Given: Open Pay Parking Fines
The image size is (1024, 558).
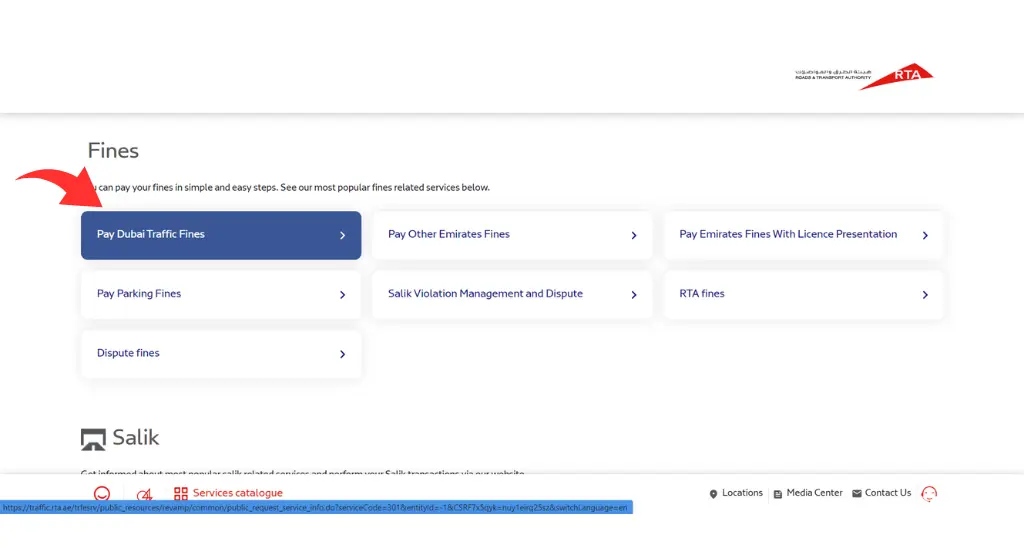Looking at the screenshot, I should coord(221,295).
